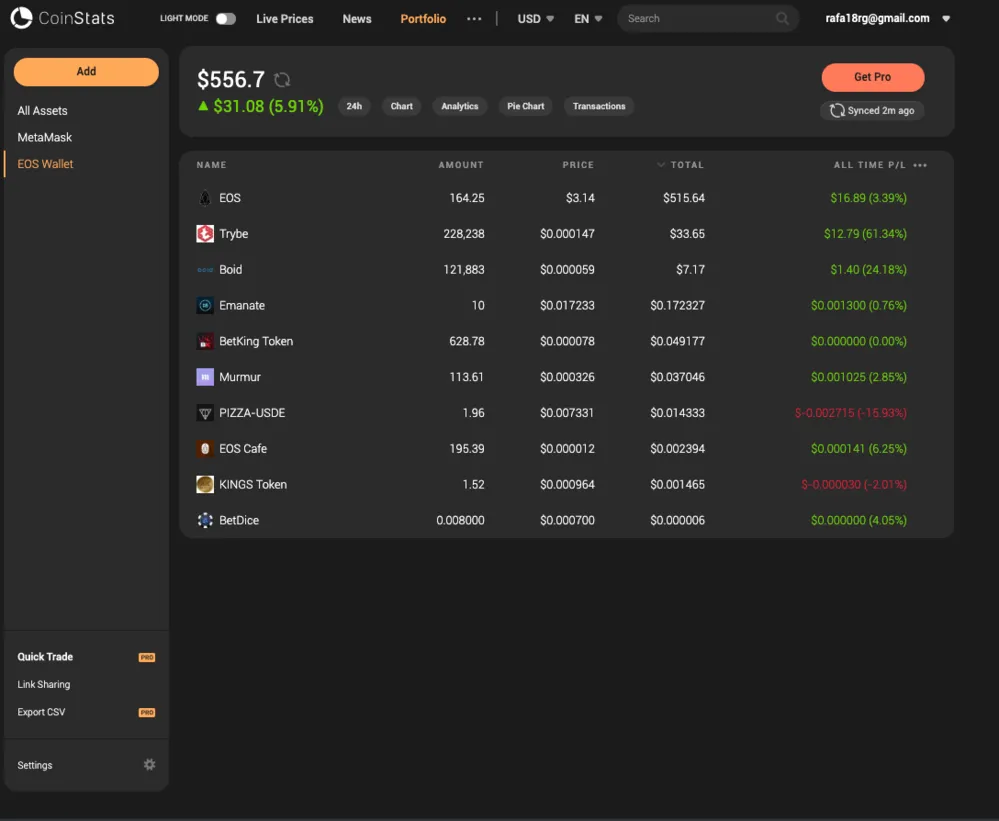Open the Chart view

pyautogui.click(x=401, y=106)
